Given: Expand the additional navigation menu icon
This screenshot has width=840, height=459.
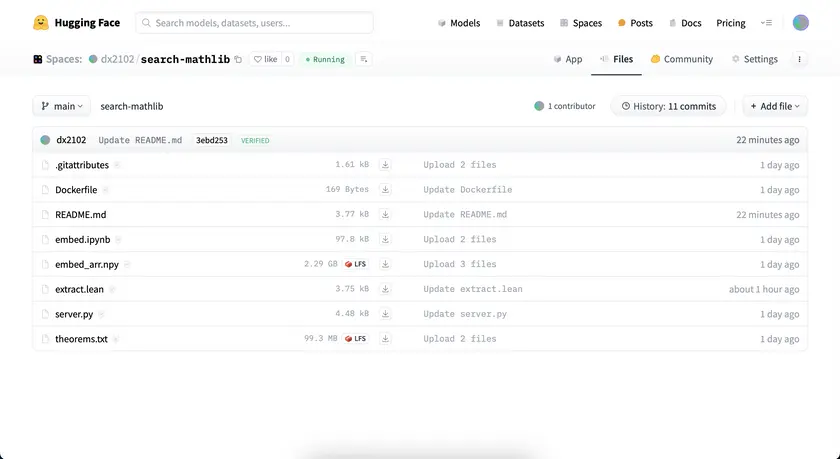Looking at the screenshot, I should [767, 23].
